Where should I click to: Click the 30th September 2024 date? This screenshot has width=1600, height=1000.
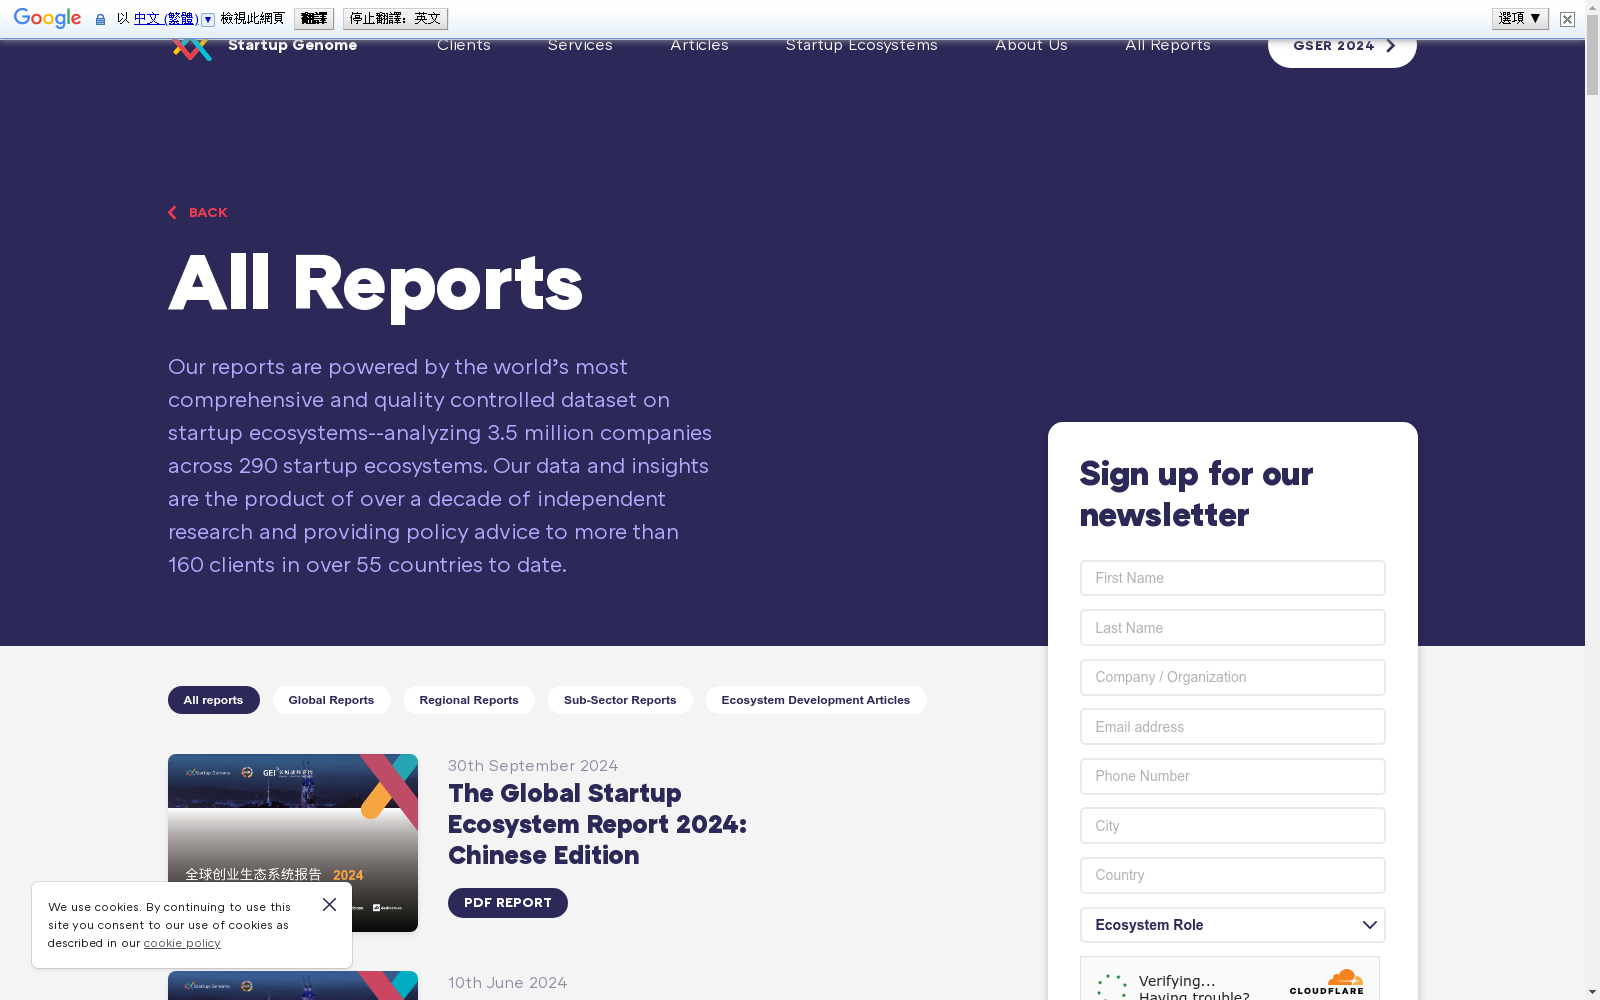(x=533, y=766)
